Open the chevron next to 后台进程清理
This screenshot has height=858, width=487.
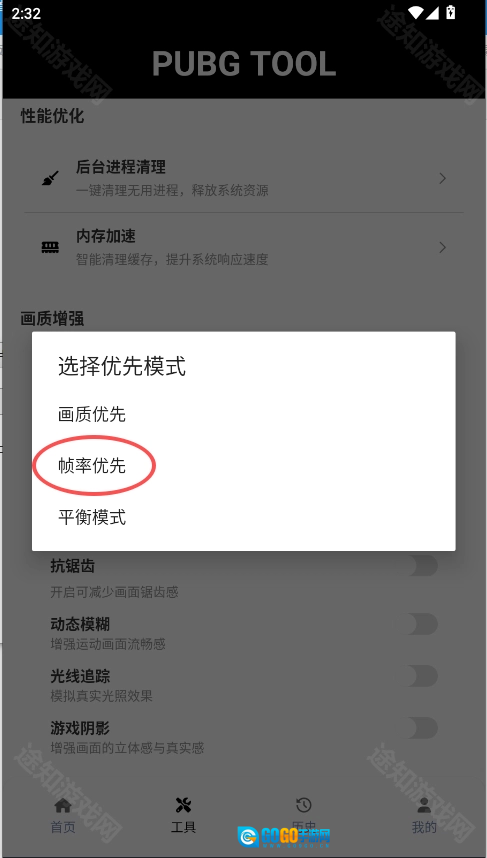442,178
